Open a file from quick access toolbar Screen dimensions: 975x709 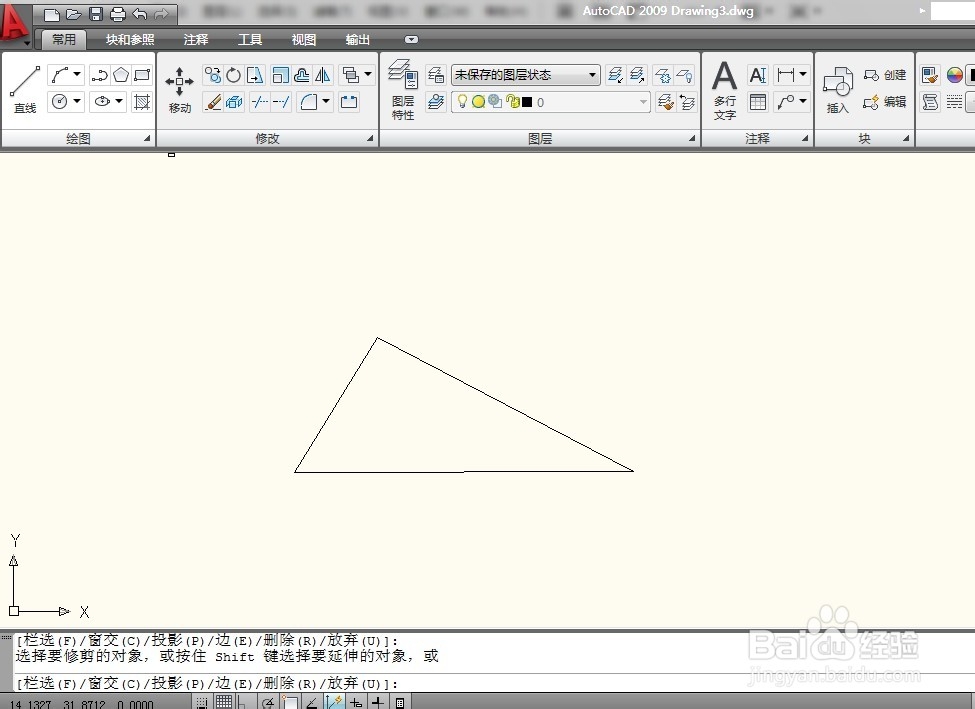click(73, 14)
